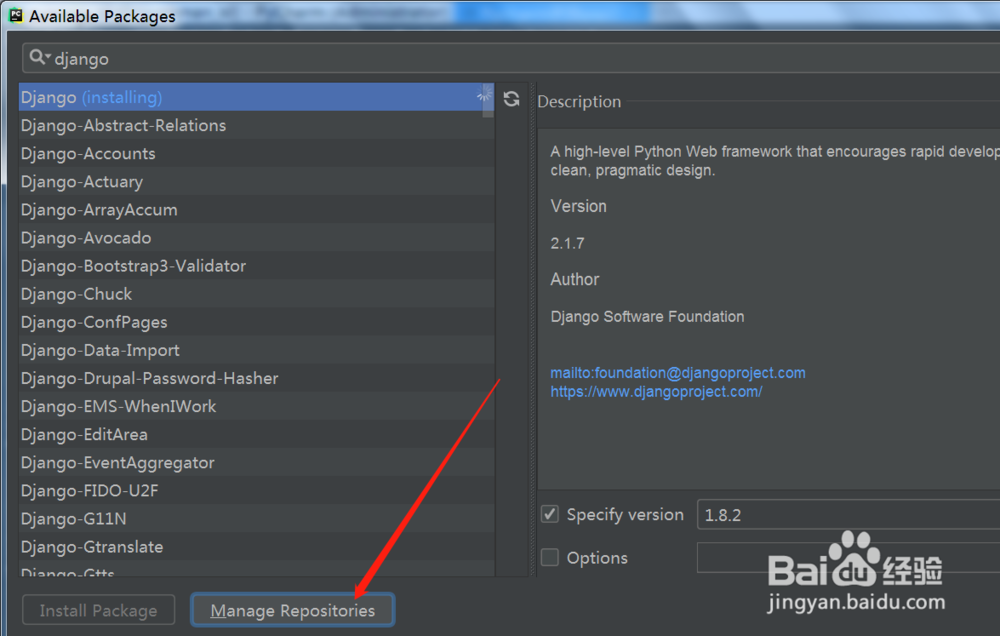Select Django-Drupal-Password-Hasher in the list
This screenshot has width=1000, height=636.
(256, 378)
